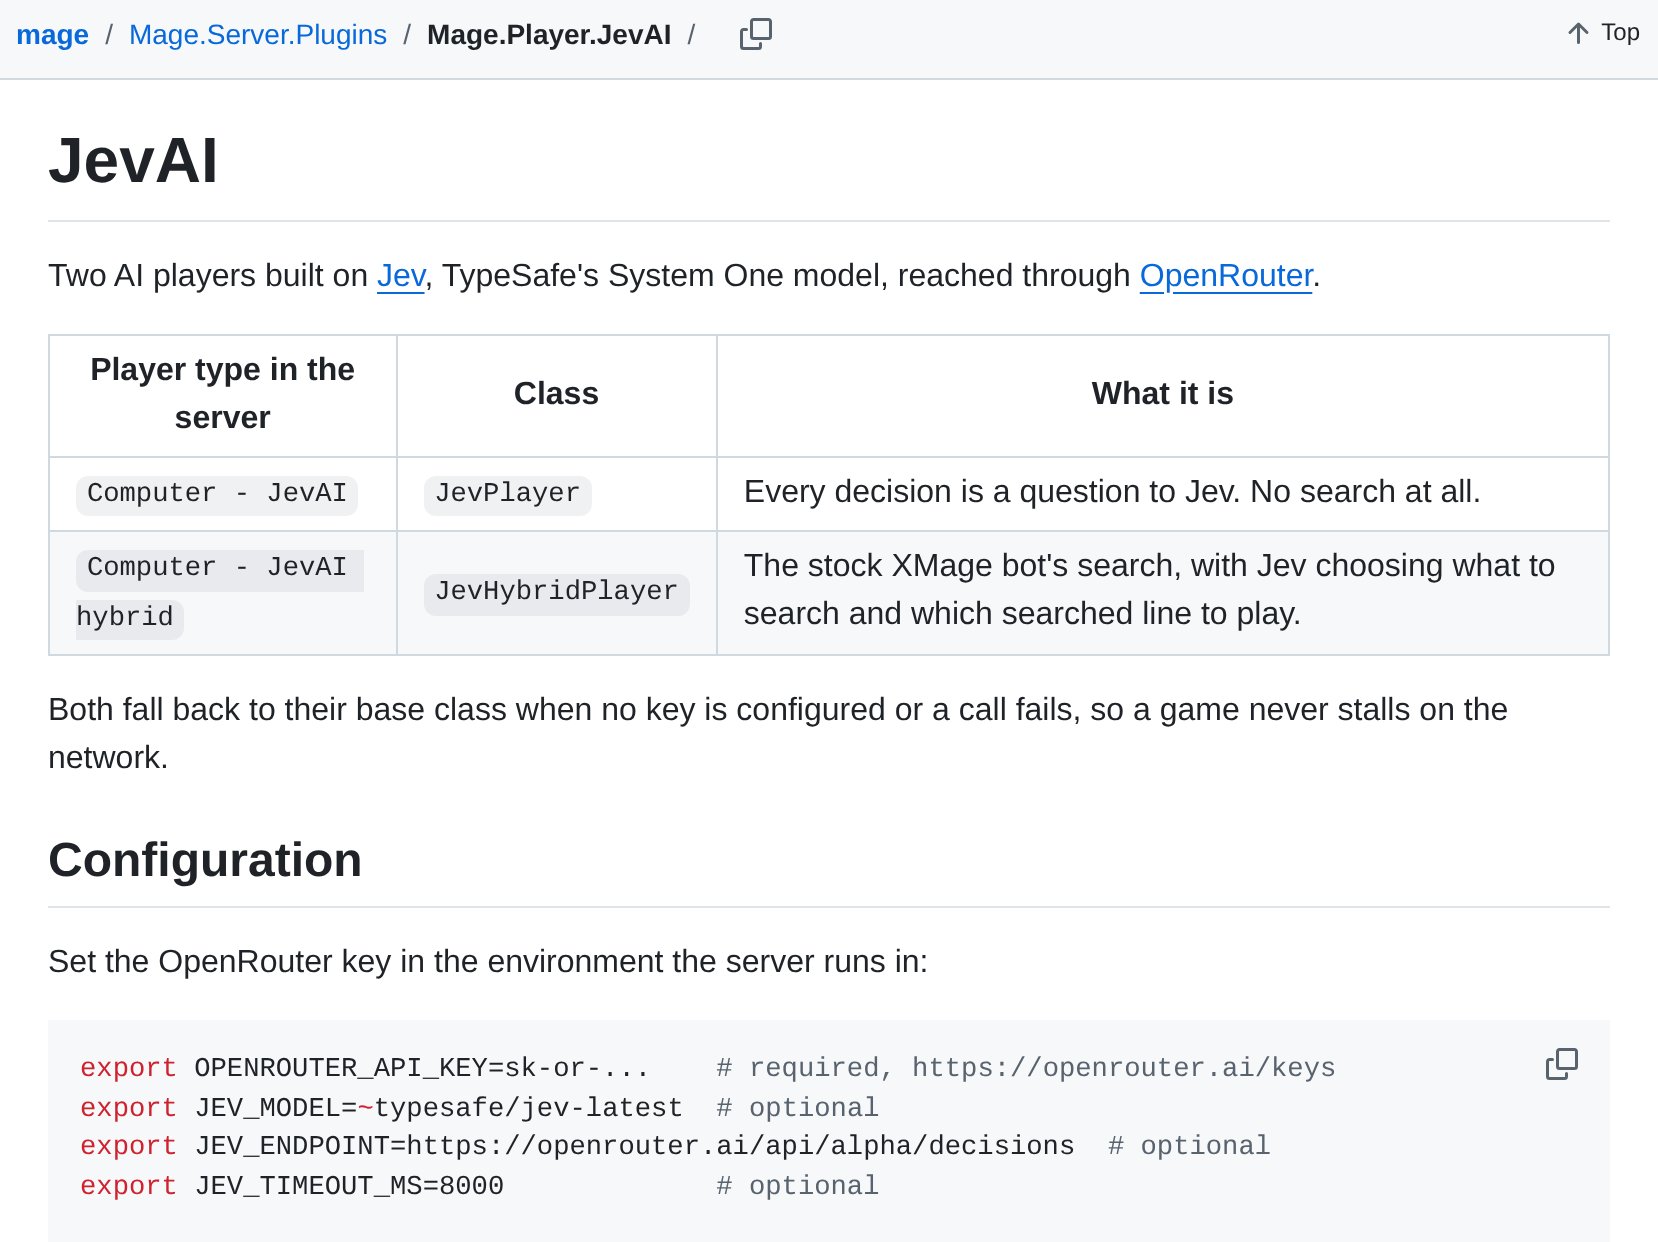Screen dimensions: 1658x1242
Task: Select the 'Class' column header
Action: 556,394
